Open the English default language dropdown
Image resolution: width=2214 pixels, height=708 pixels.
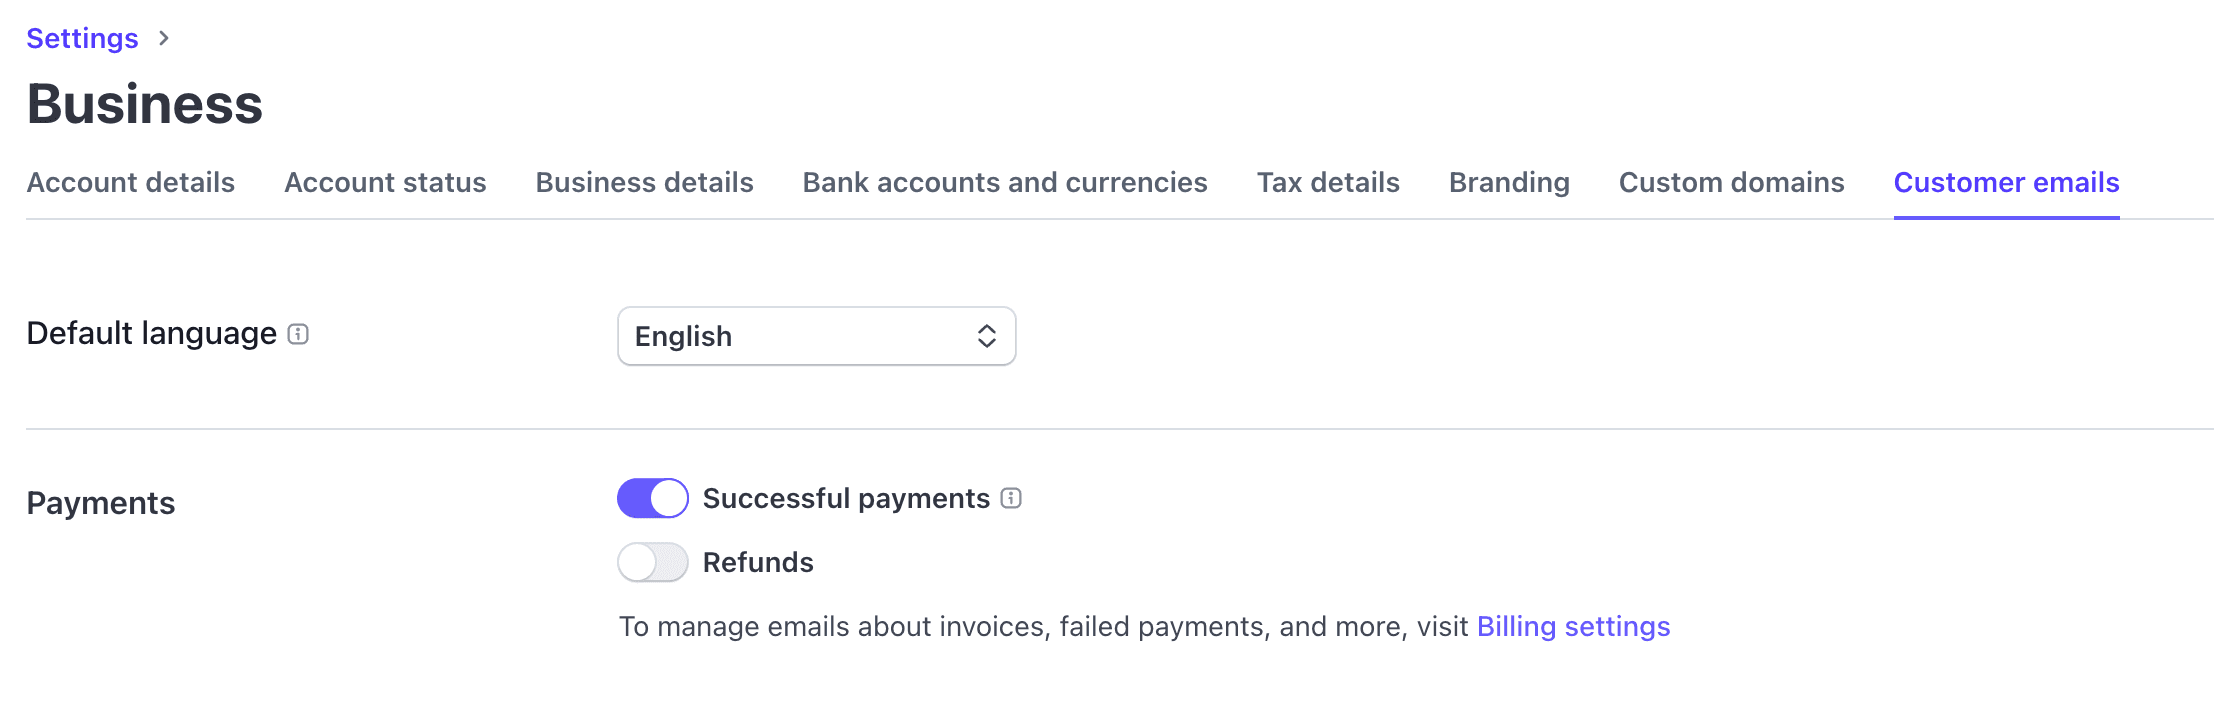point(816,336)
